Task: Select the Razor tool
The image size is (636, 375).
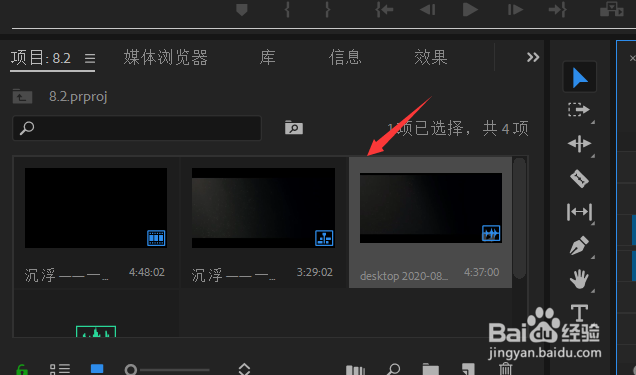Action: click(x=579, y=178)
